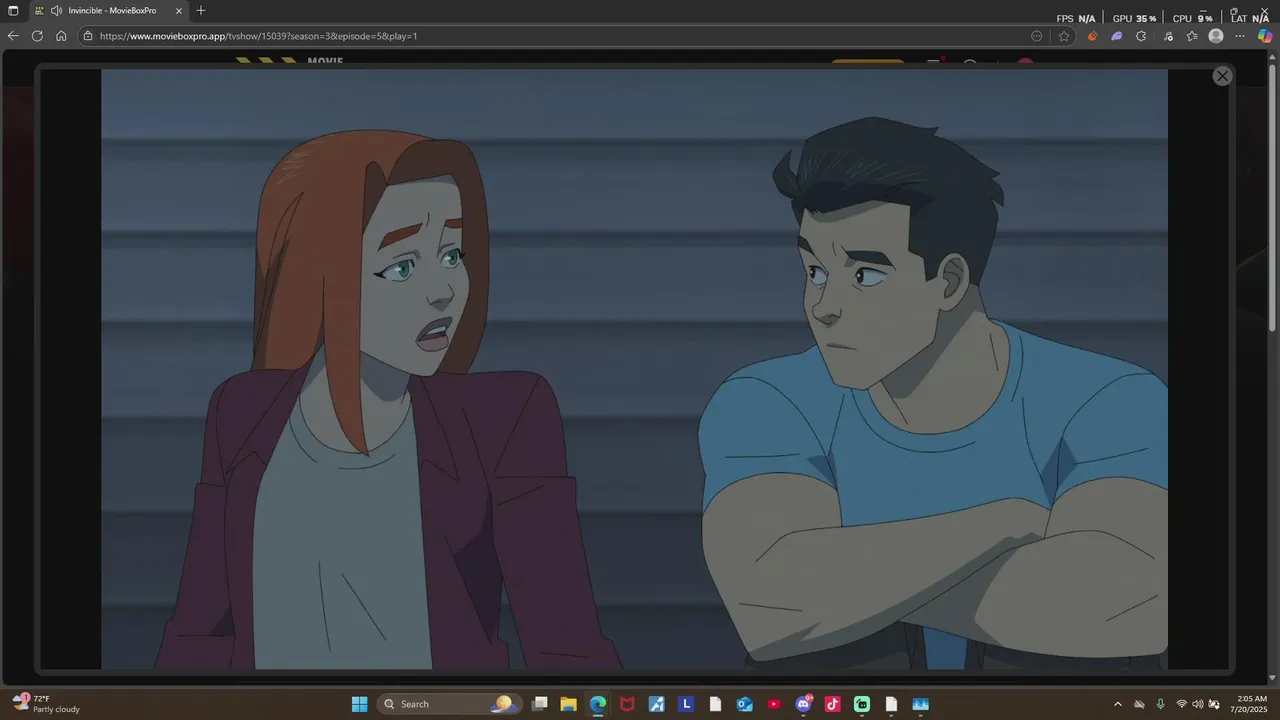Open the media music-note control icon
Viewport: 1280px width, 720px height.
pos(1168,36)
